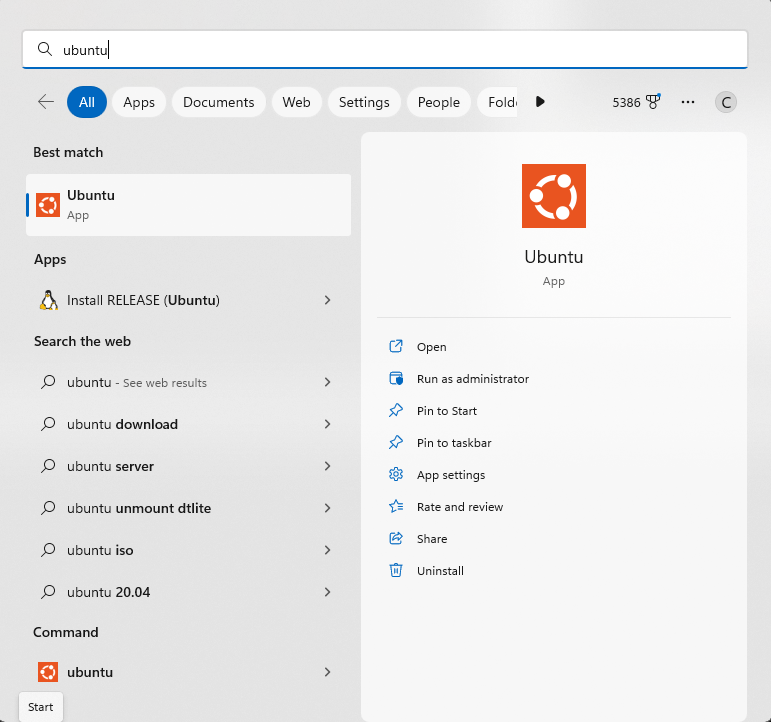Go back using the left arrow icon
This screenshot has width=771, height=722.
(46, 102)
